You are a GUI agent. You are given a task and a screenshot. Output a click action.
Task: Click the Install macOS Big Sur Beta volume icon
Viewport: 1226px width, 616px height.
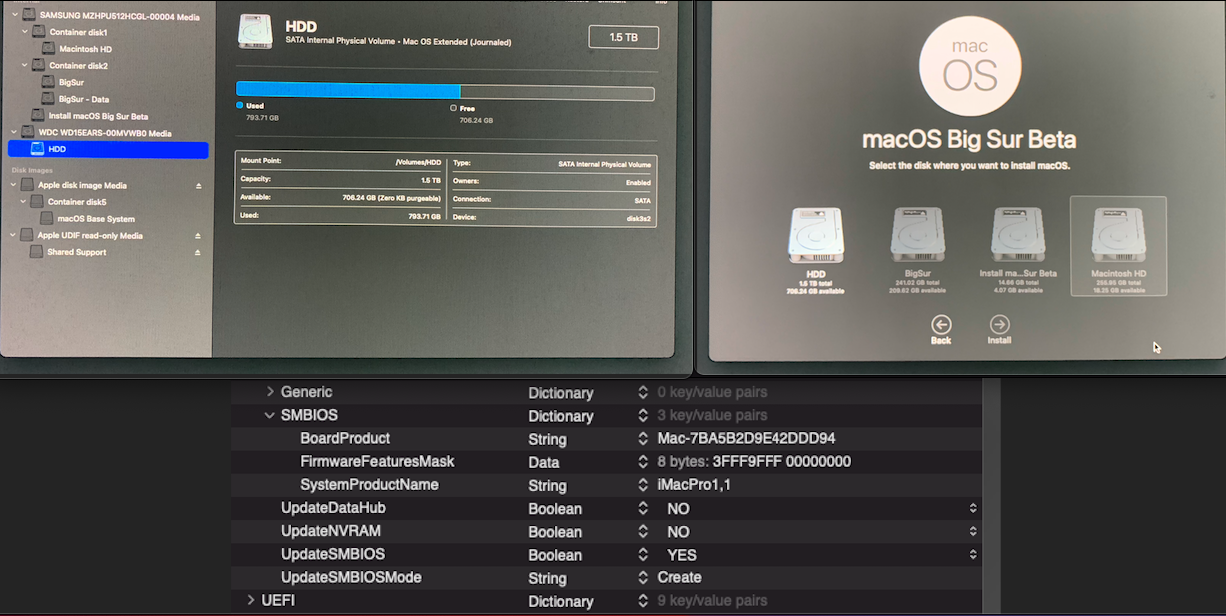click(x=38, y=116)
